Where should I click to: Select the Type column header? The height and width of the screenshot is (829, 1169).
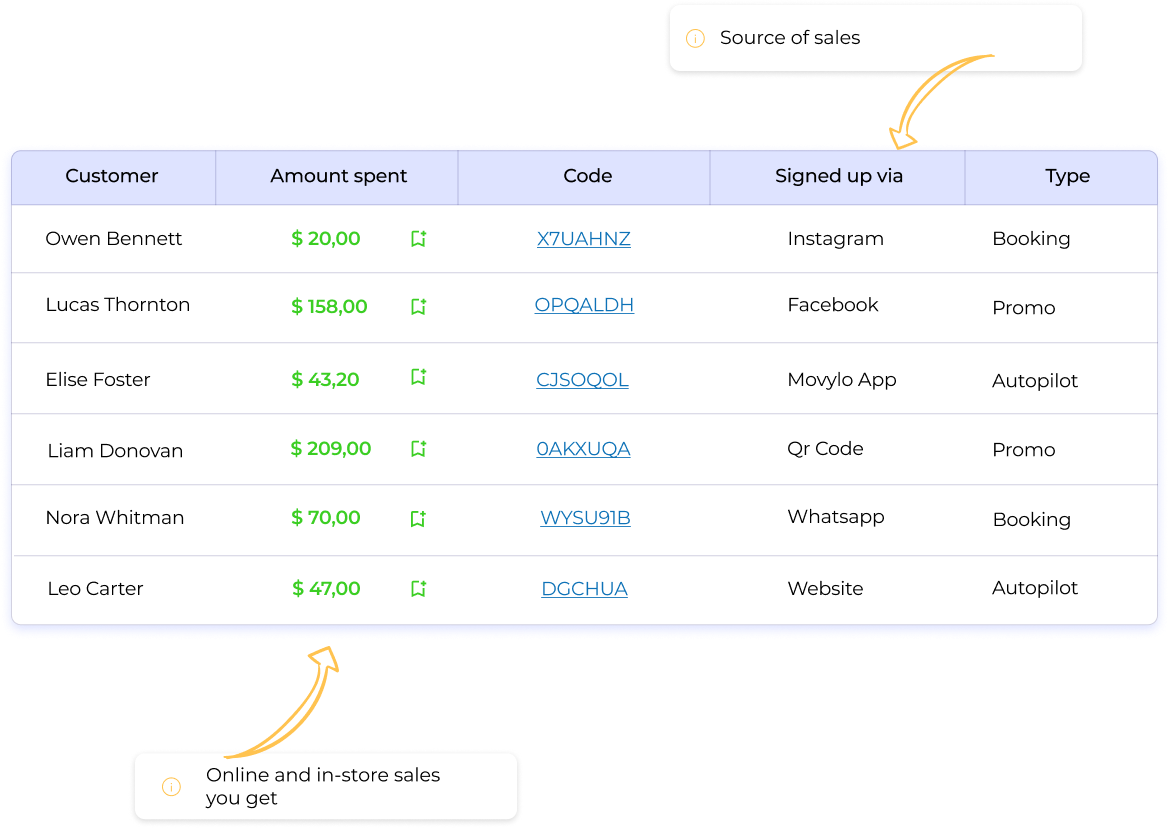[x=1067, y=176]
